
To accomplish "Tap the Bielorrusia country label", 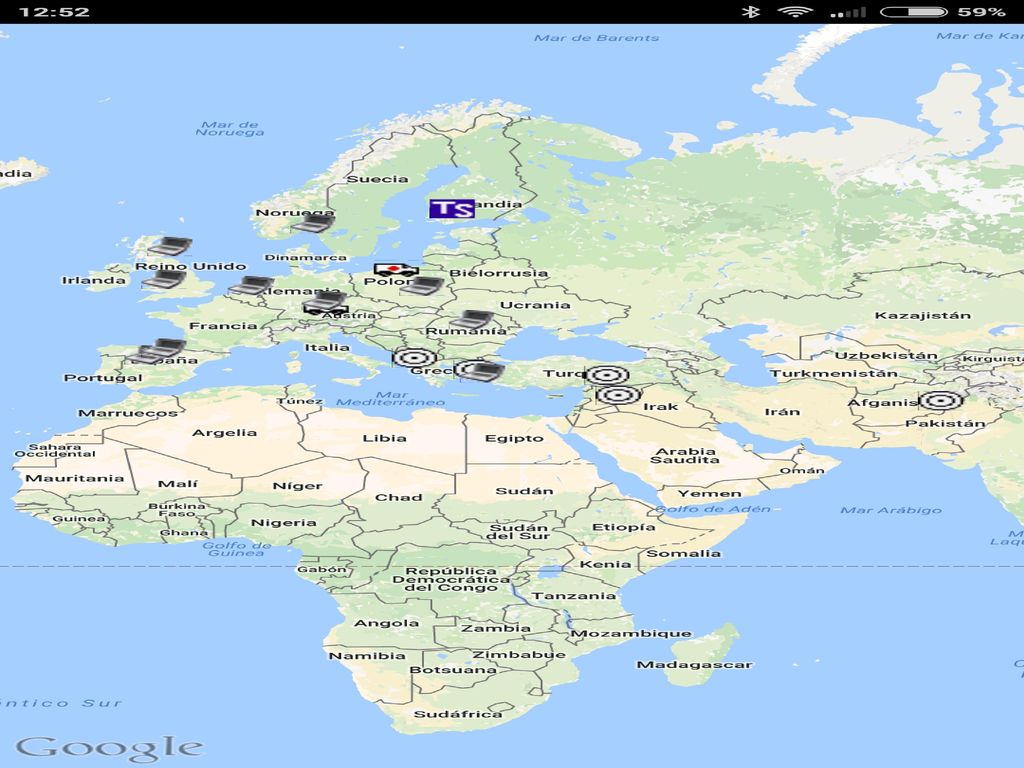I will [x=499, y=273].
